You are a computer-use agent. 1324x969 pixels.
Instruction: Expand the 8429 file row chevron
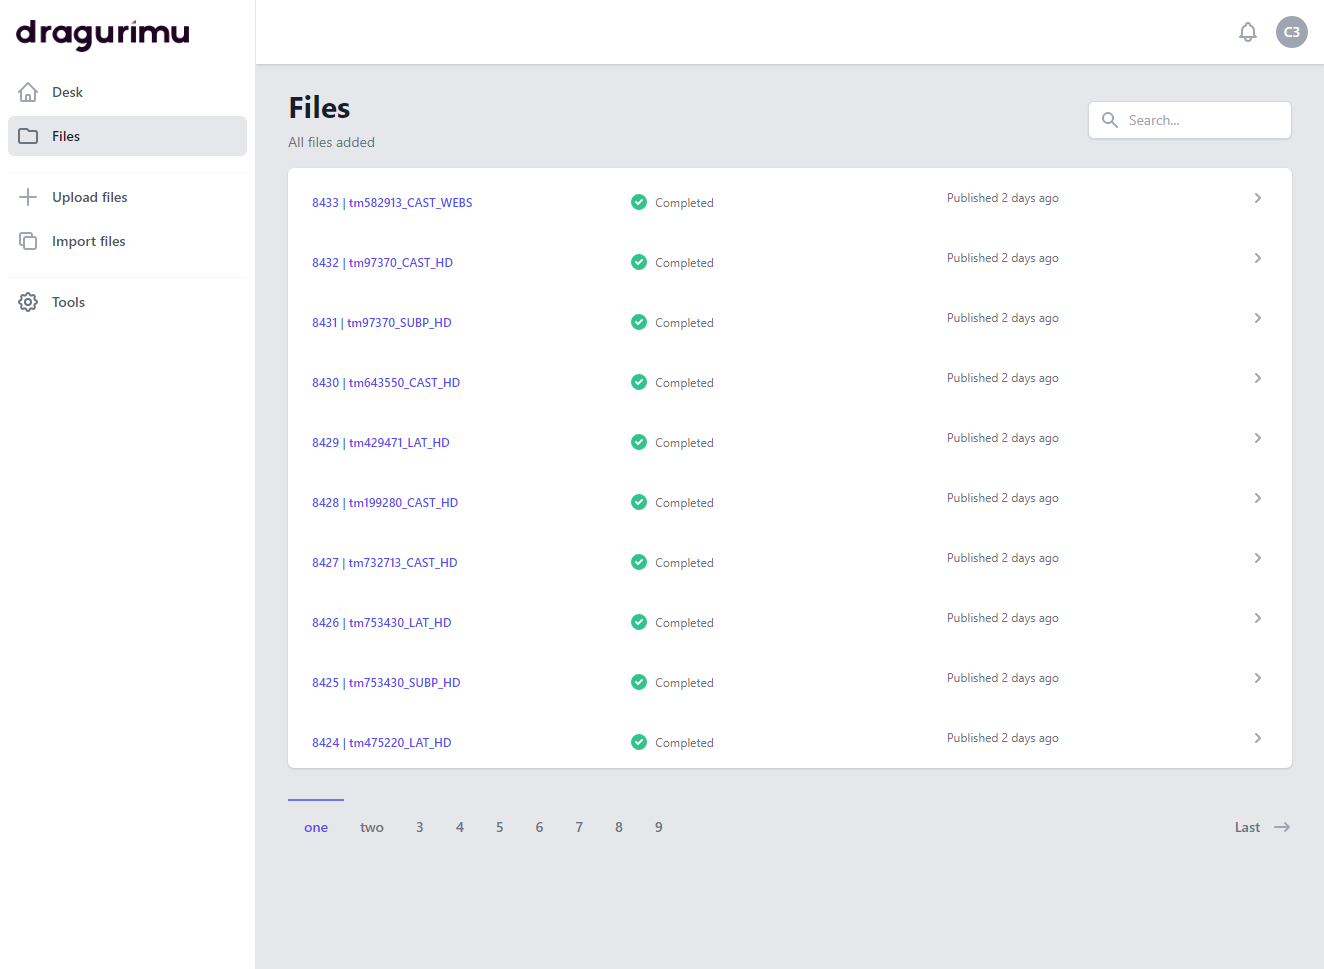coord(1257,438)
